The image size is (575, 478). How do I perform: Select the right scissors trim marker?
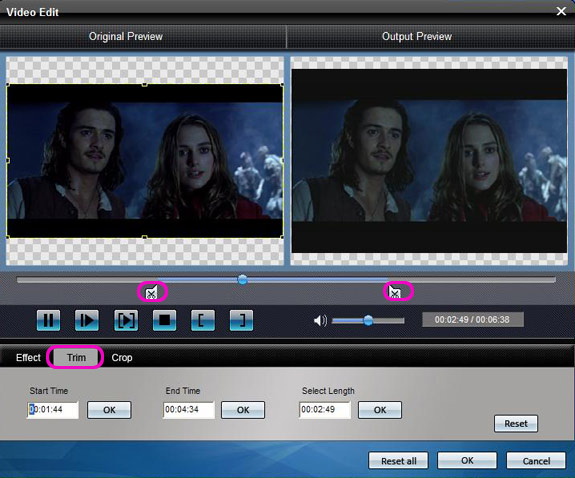pyautogui.click(x=395, y=292)
